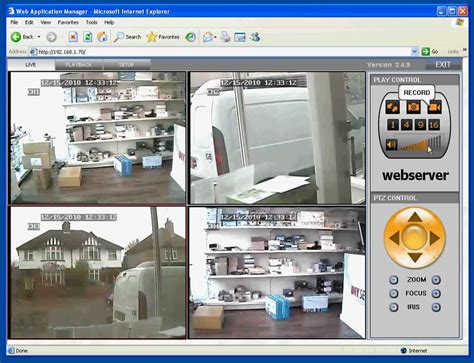Mute audio with the speaker icon
This screenshot has width=474, height=363.
coord(391,145)
